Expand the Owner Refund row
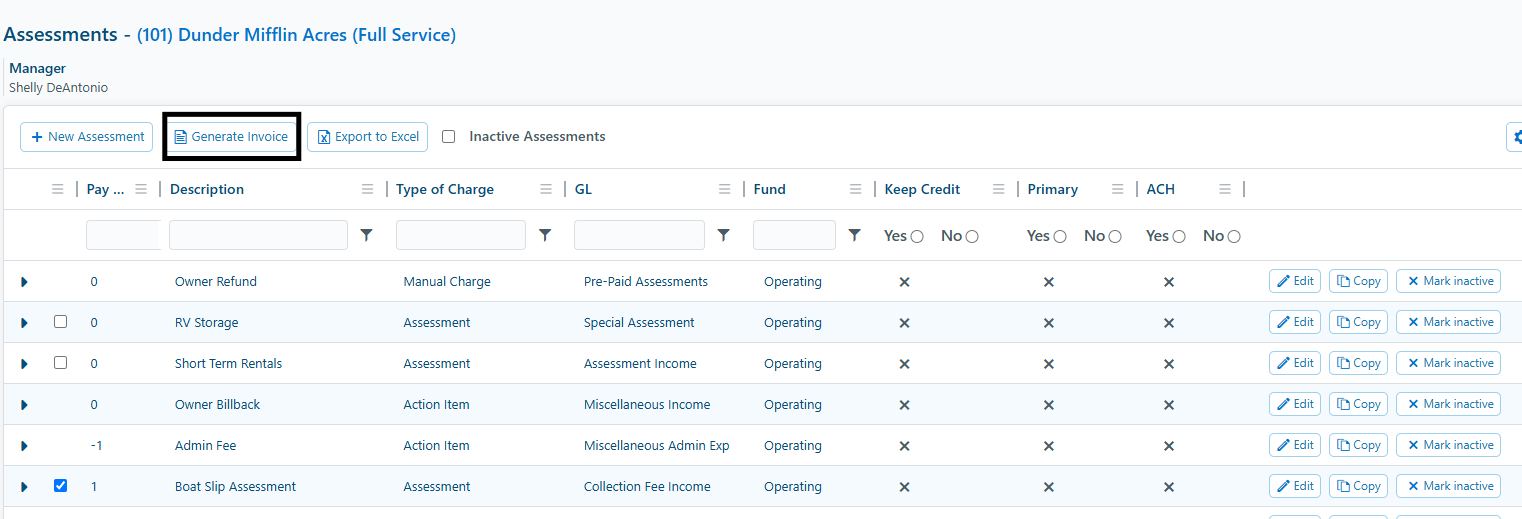The image size is (1522, 519). 24,282
